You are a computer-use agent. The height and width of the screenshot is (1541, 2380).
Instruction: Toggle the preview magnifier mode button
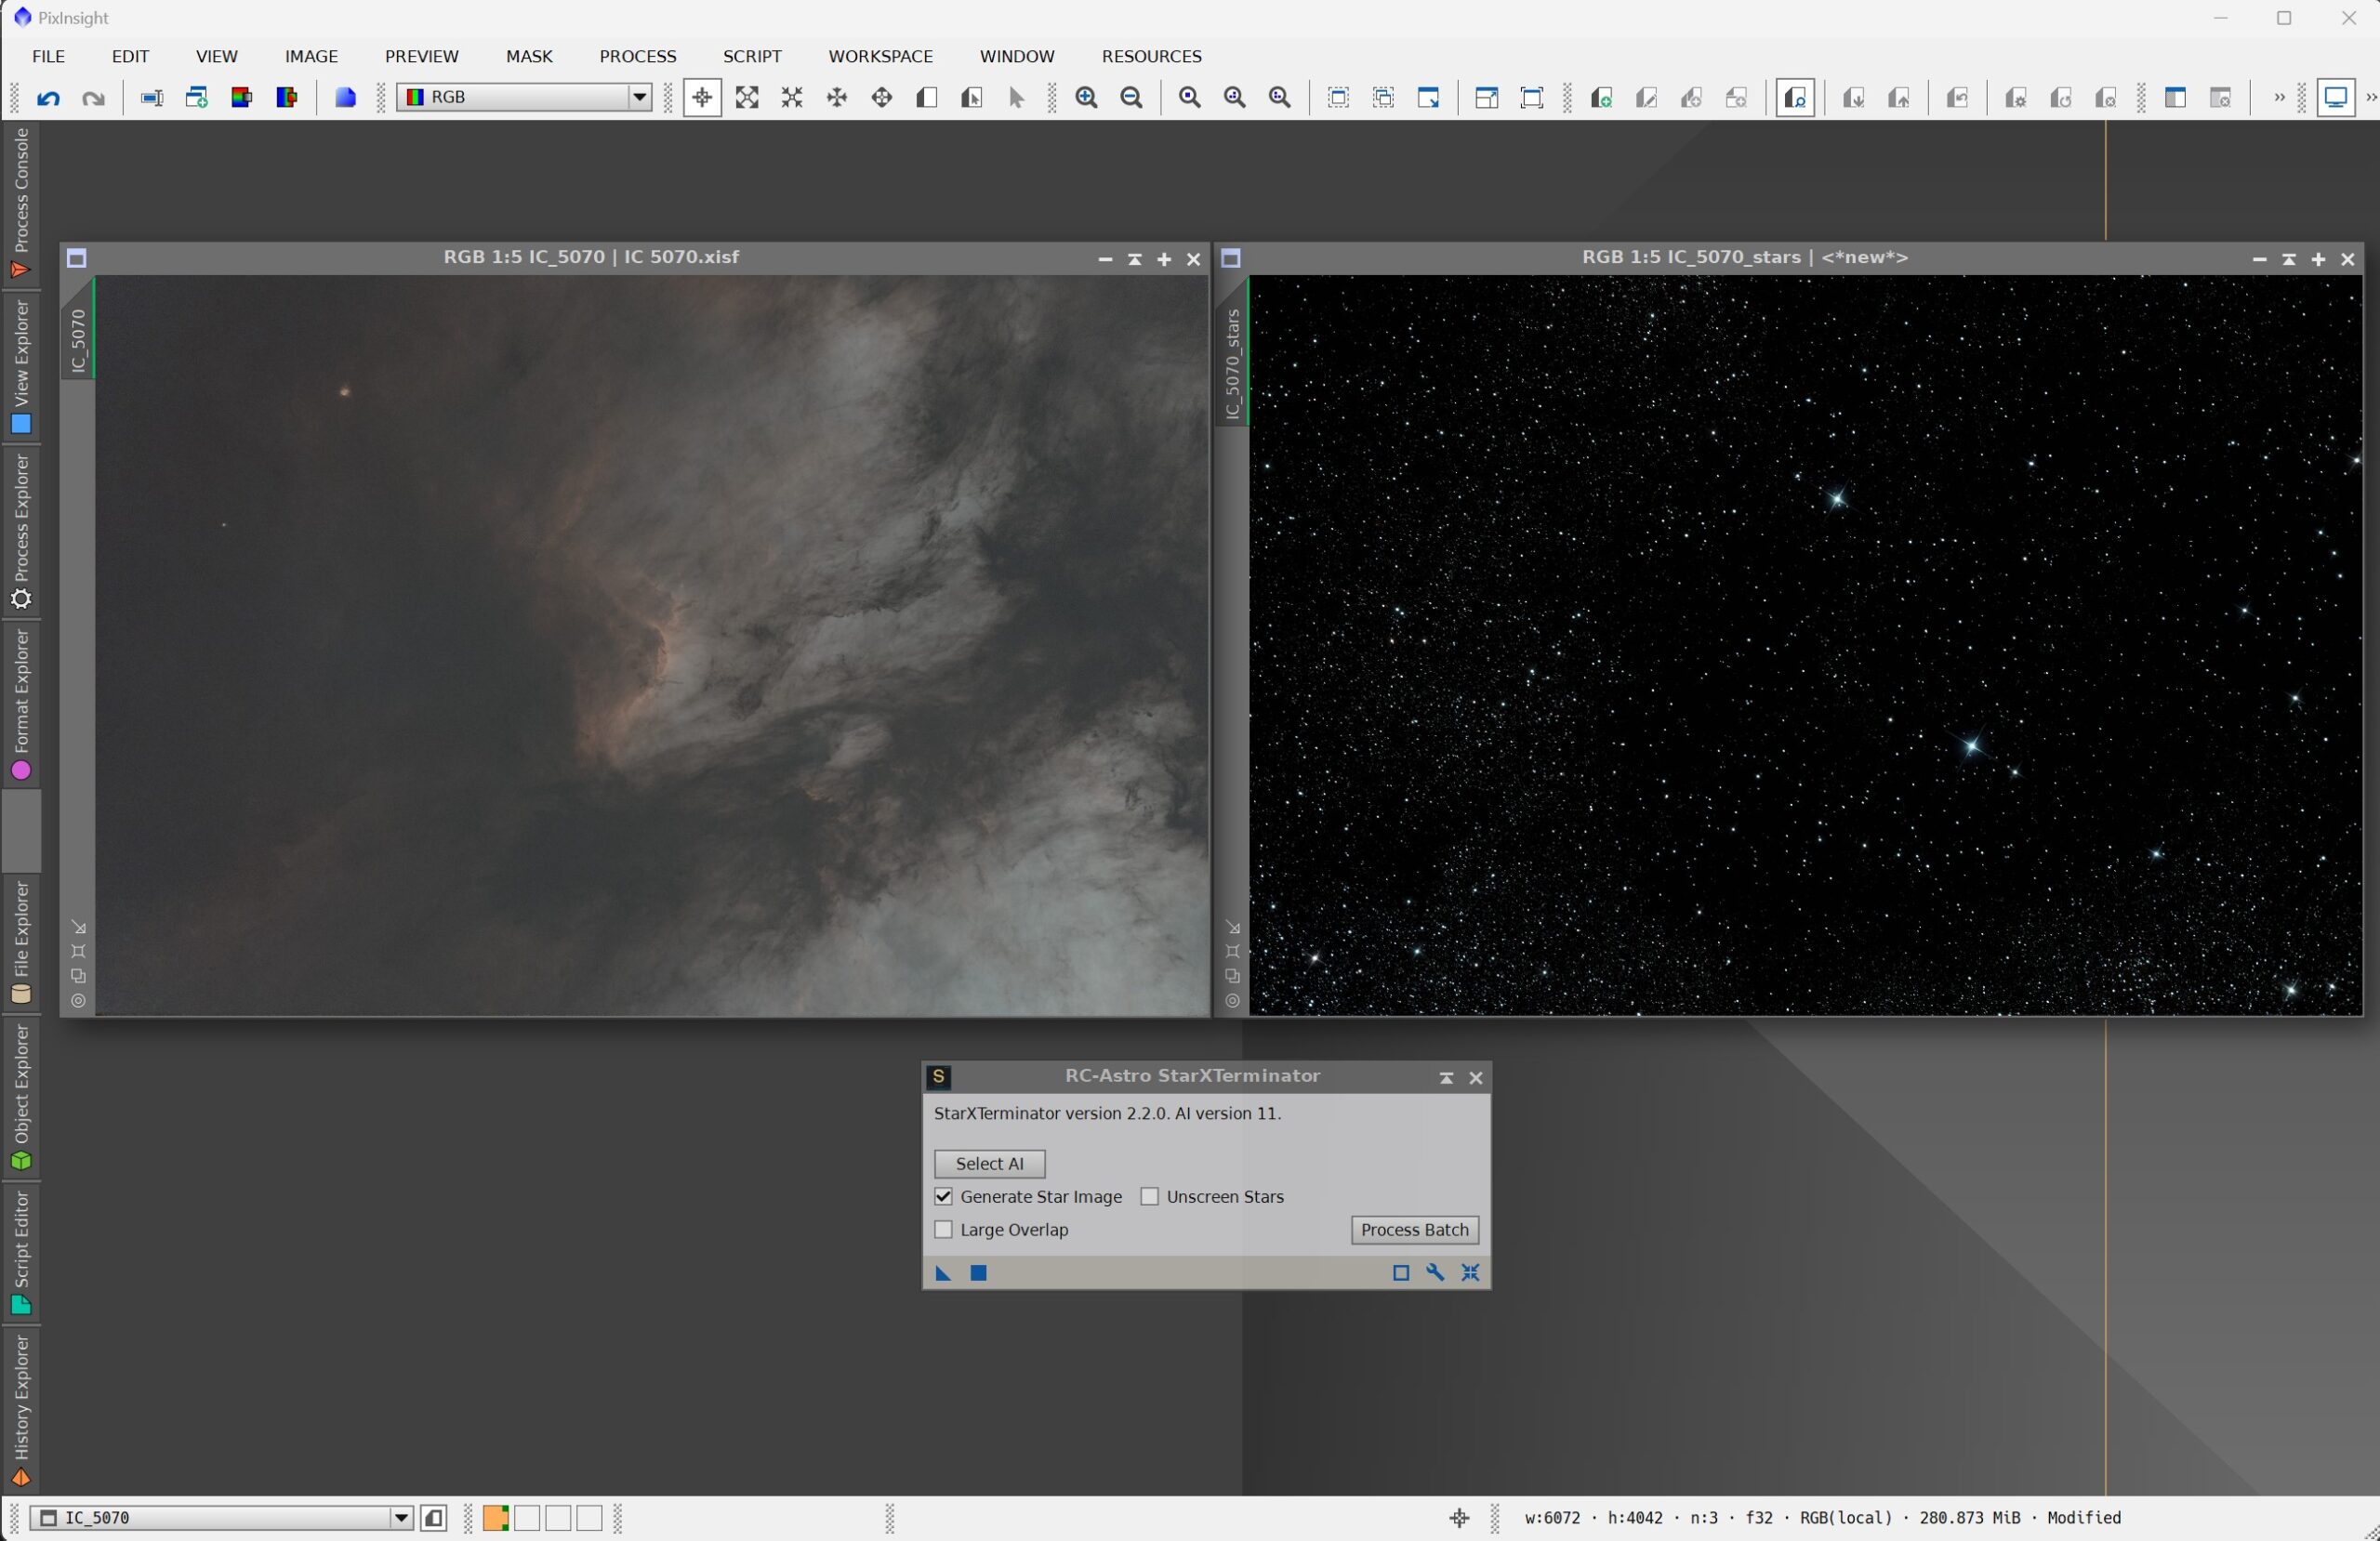pos(1796,98)
